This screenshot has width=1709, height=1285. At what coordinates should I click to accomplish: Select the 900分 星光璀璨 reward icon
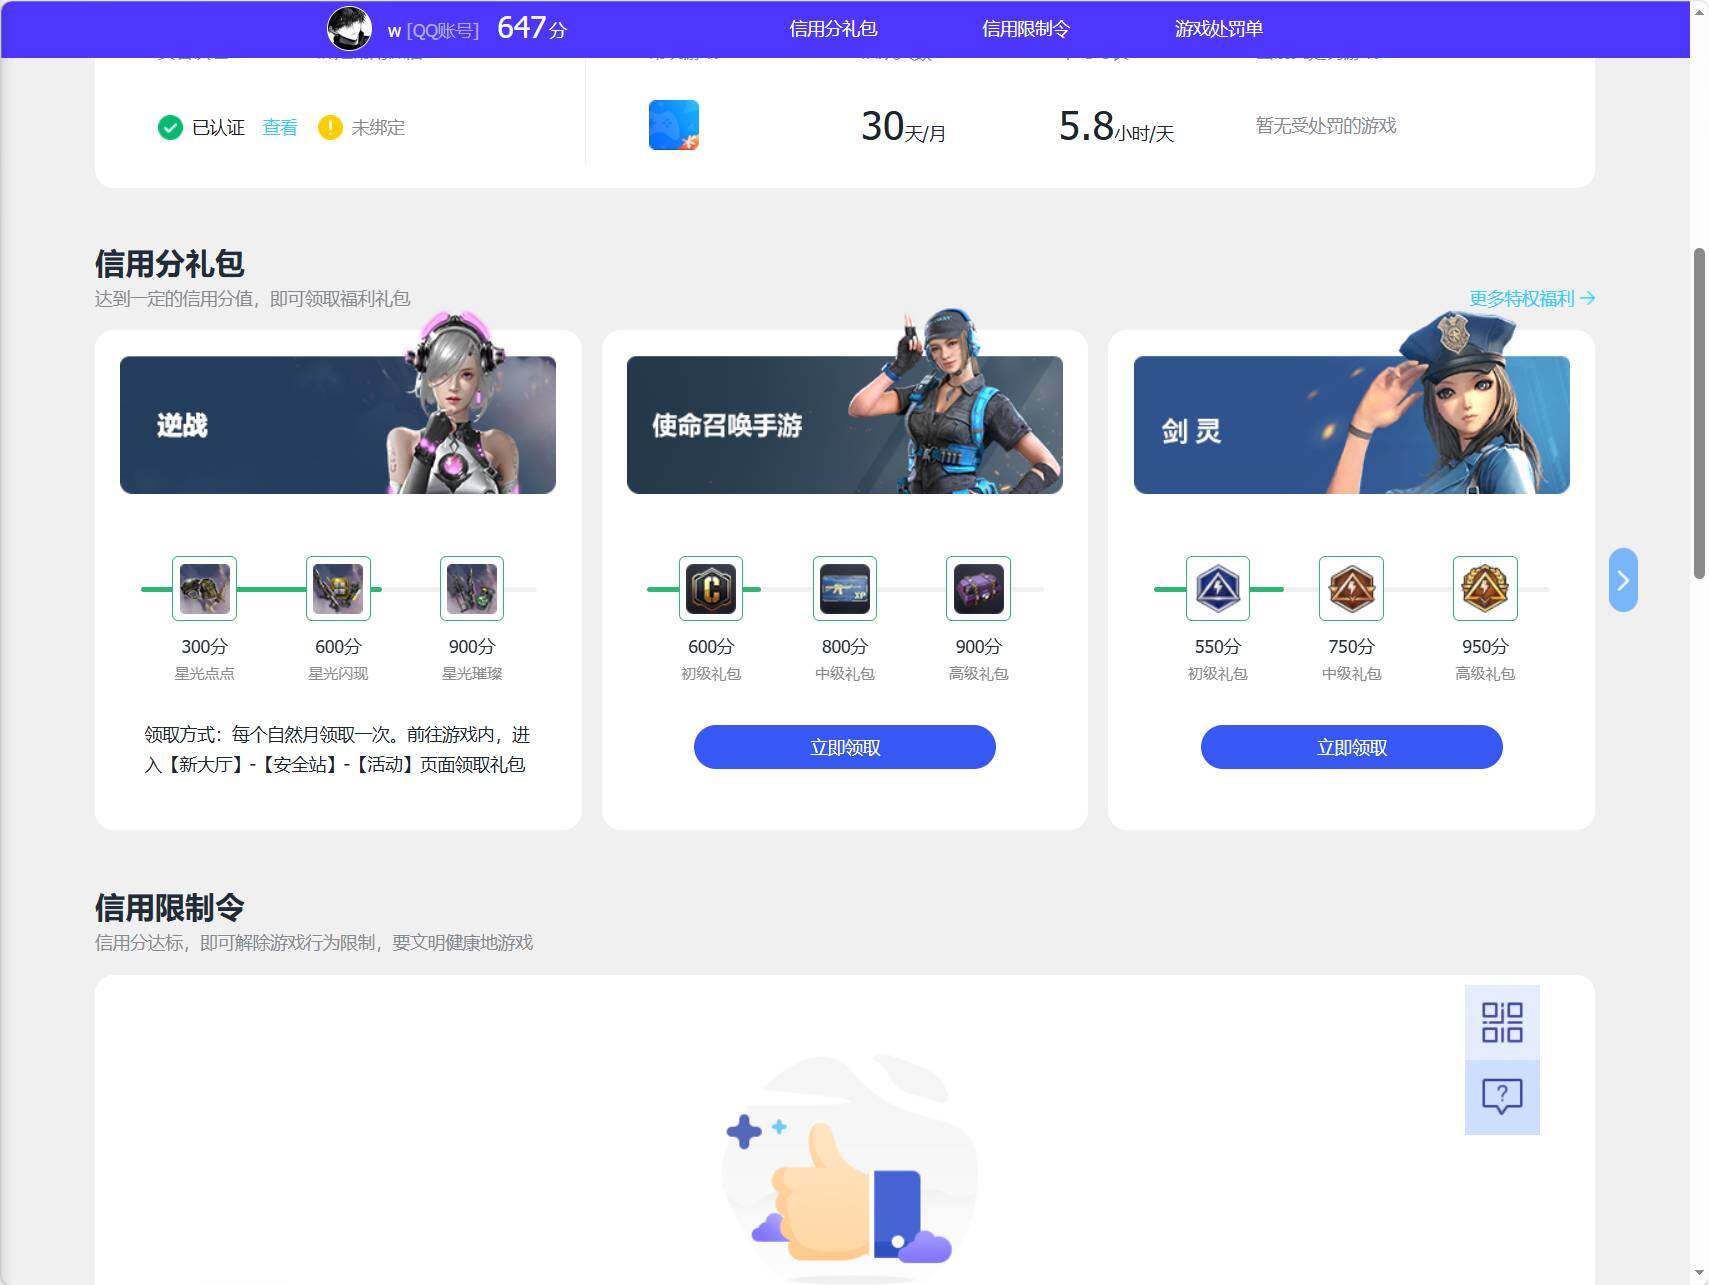click(x=472, y=588)
